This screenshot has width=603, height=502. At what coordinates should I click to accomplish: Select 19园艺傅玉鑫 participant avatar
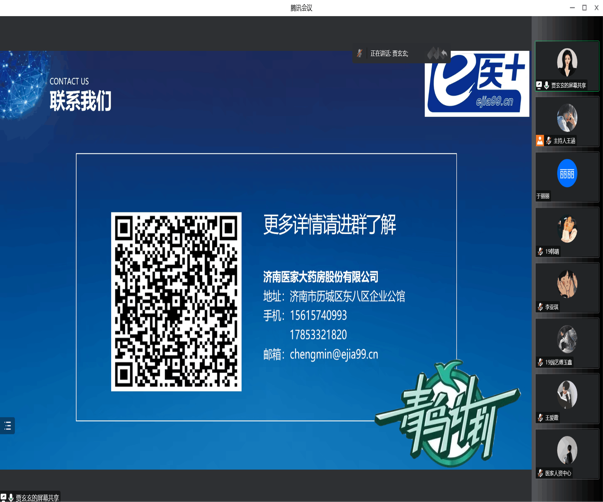(x=567, y=339)
